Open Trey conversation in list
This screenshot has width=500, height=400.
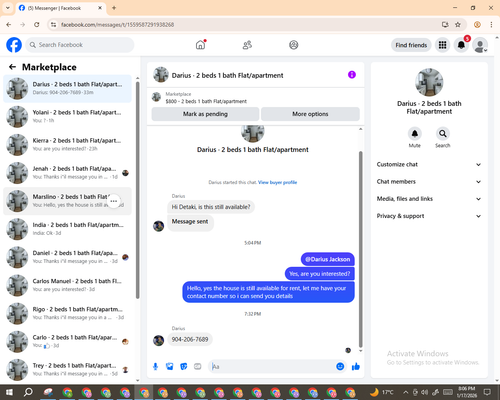point(67,369)
